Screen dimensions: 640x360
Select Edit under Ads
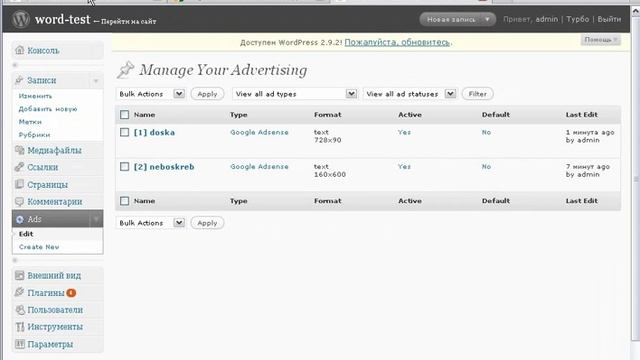pos(26,234)
